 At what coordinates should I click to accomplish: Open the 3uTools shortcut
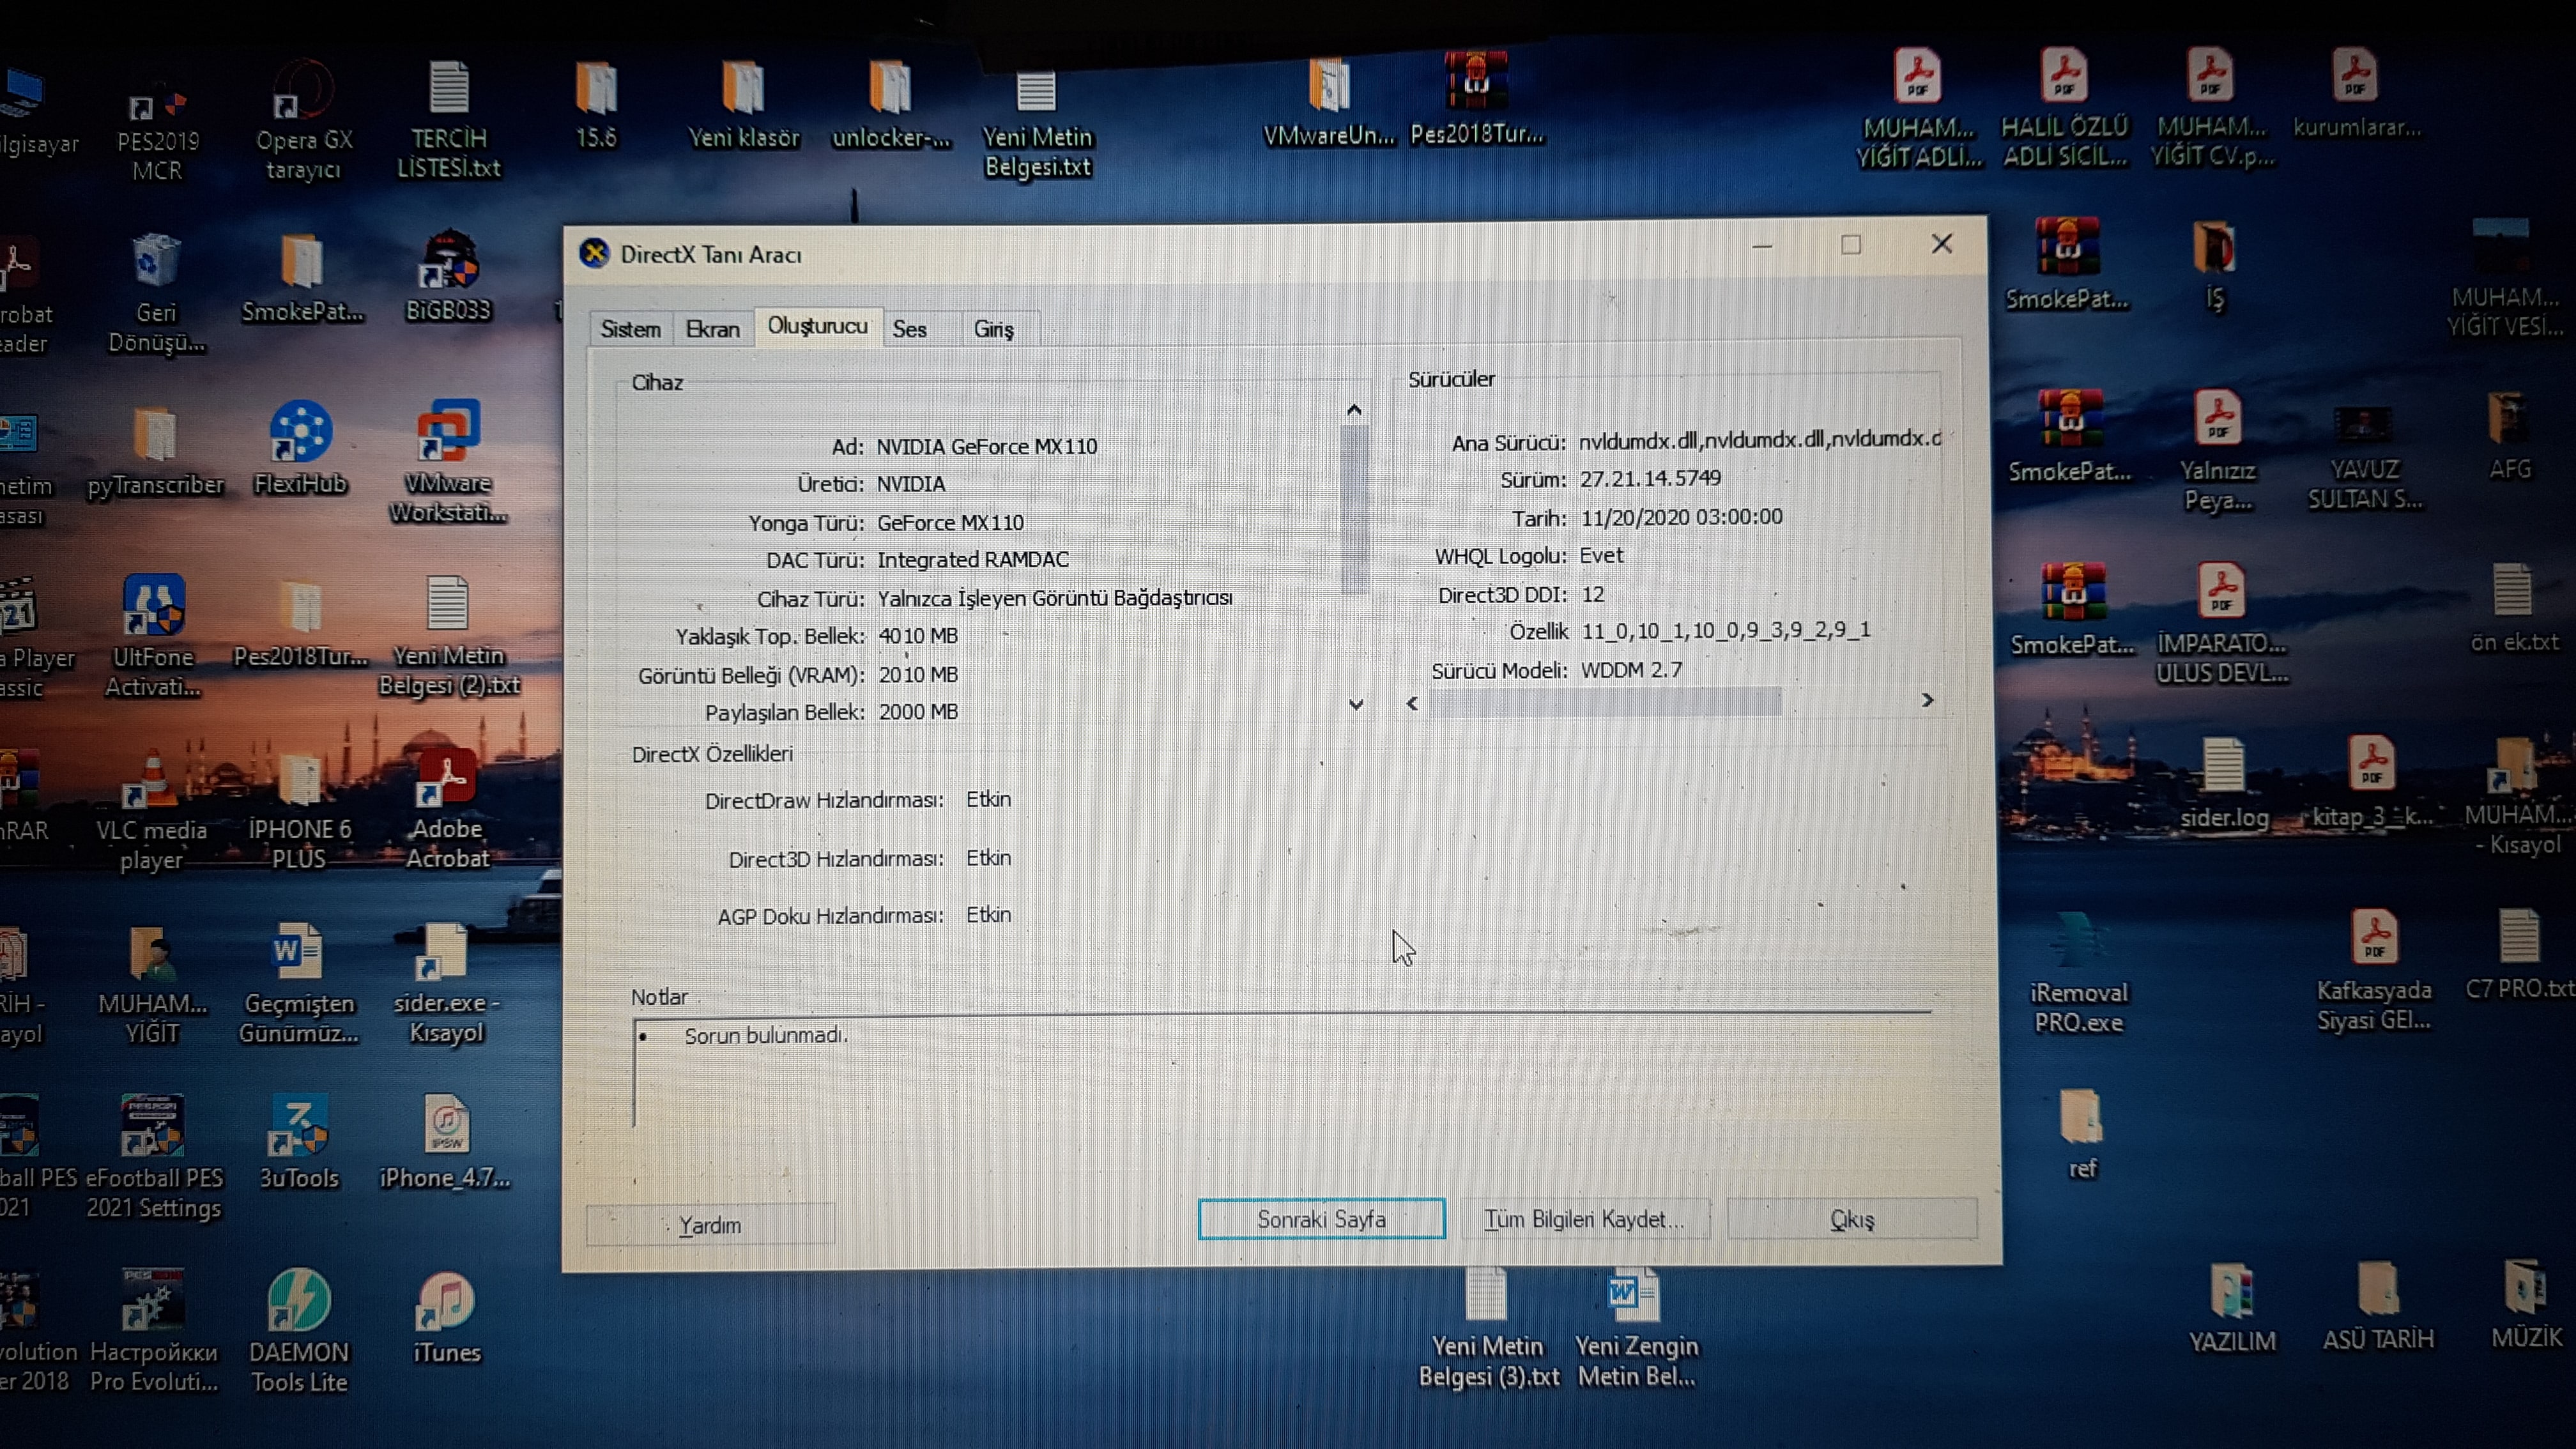[x=299, y=1143]
